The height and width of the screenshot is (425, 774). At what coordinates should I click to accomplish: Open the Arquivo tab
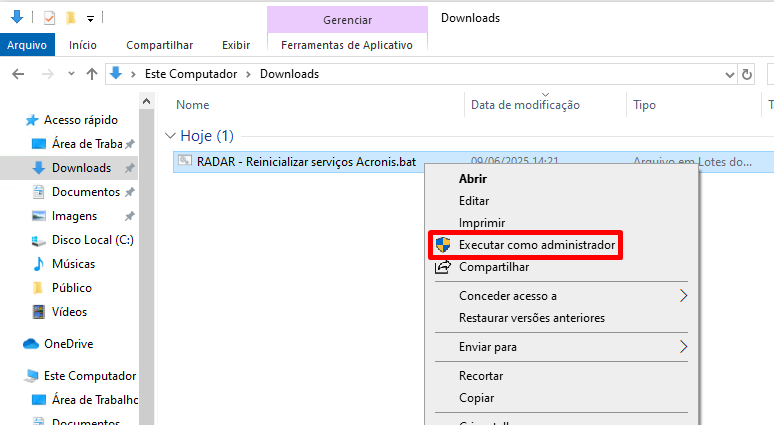pos(27,45)
